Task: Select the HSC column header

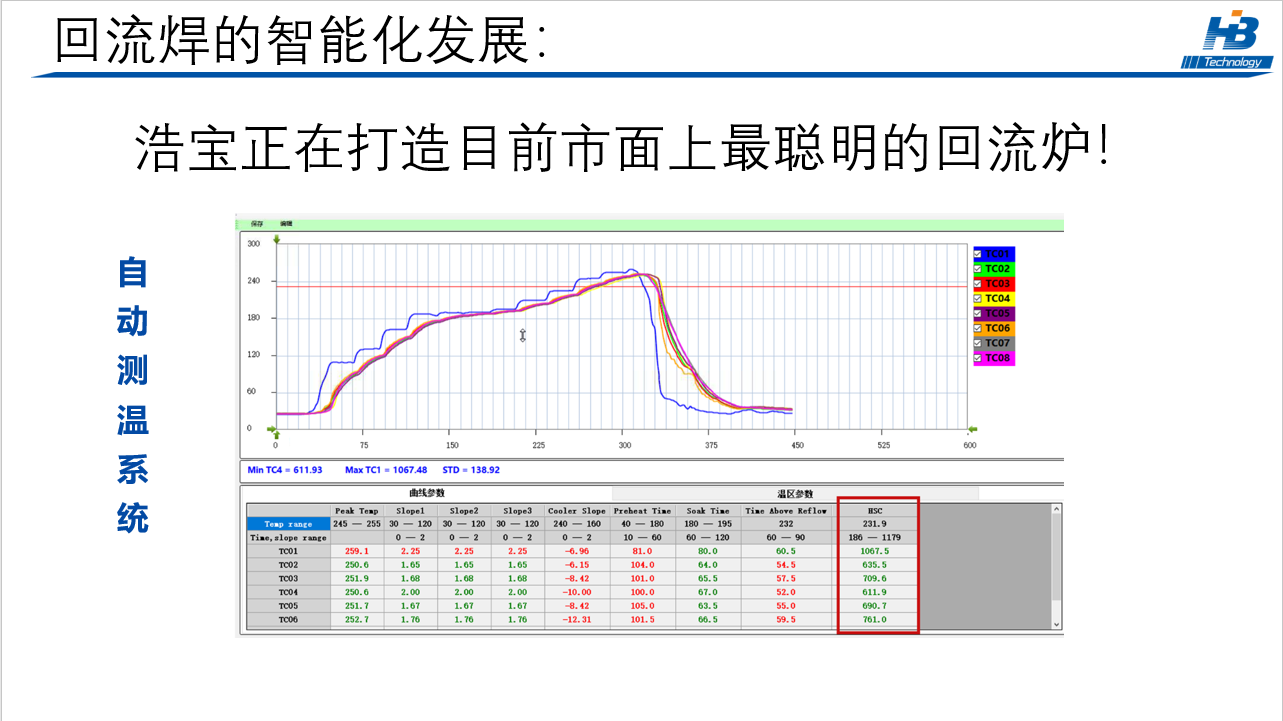Action: [x=875, y=511]
